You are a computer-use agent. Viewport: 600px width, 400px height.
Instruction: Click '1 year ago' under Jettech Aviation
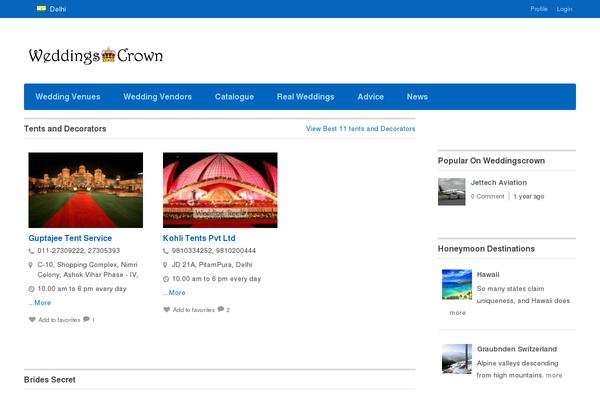click(x=528, y=196)
